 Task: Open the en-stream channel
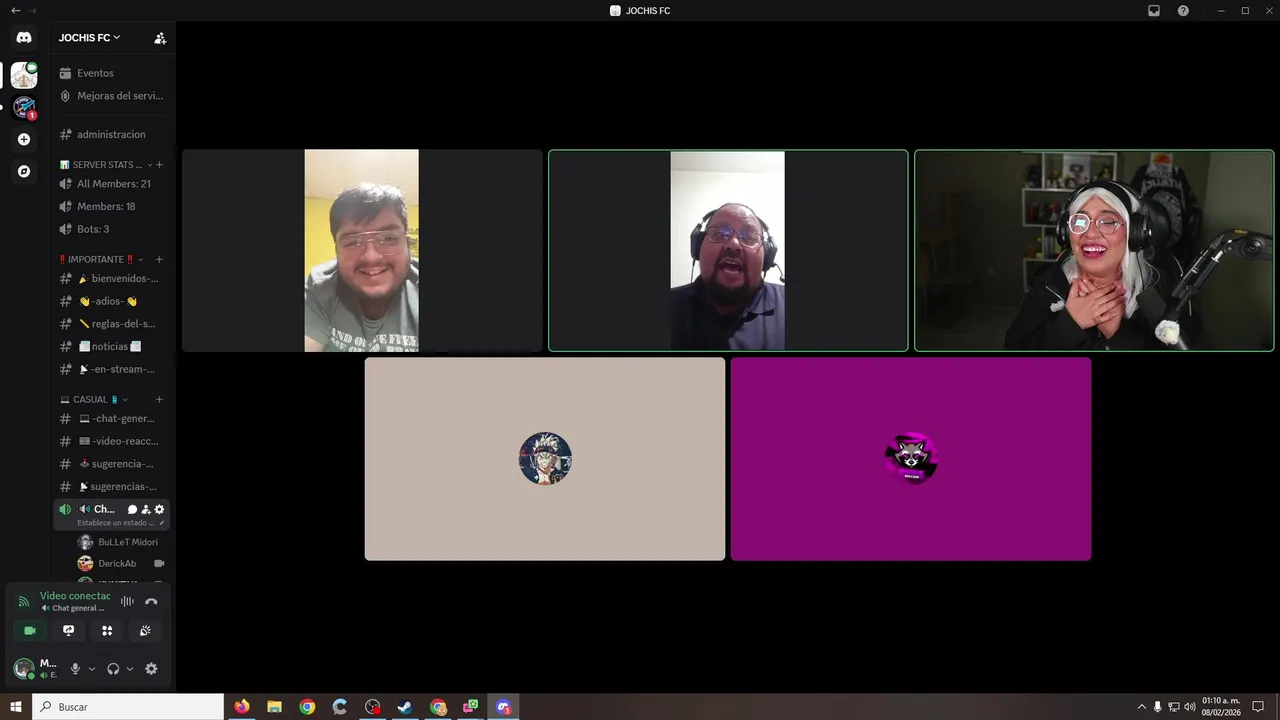point(111,369)
